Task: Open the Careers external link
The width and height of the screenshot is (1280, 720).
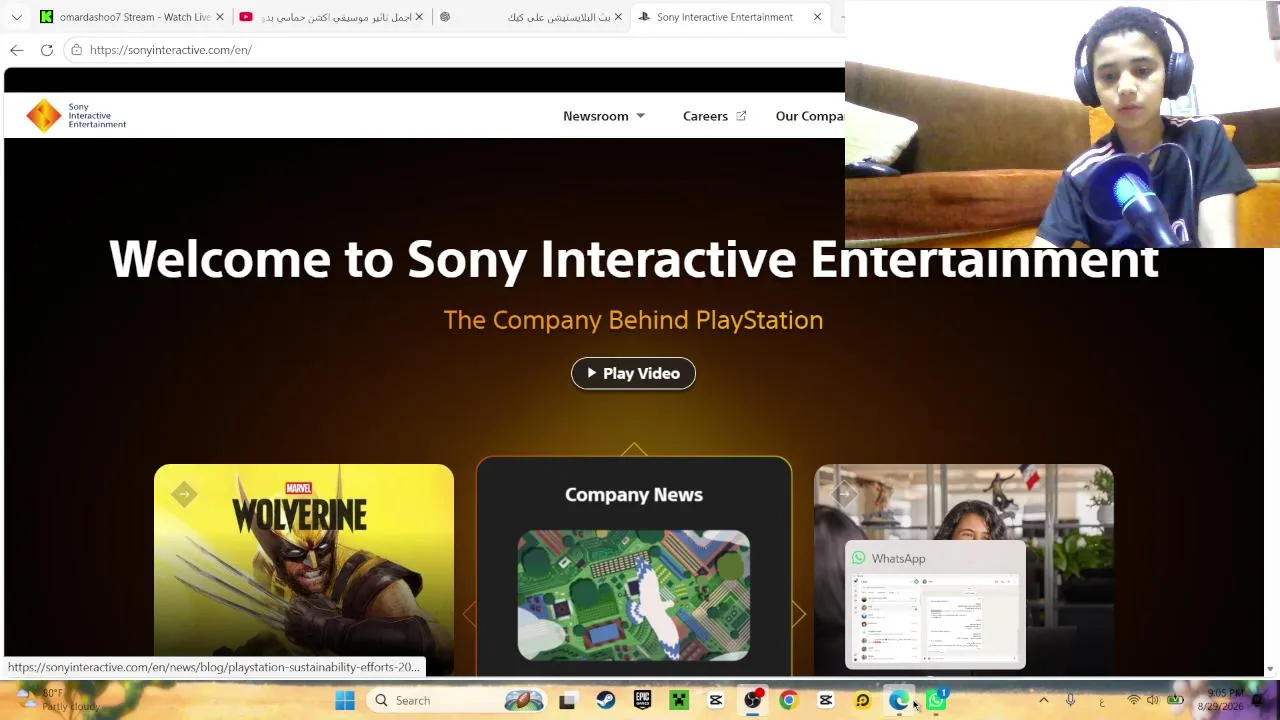Action: [714, 116]
